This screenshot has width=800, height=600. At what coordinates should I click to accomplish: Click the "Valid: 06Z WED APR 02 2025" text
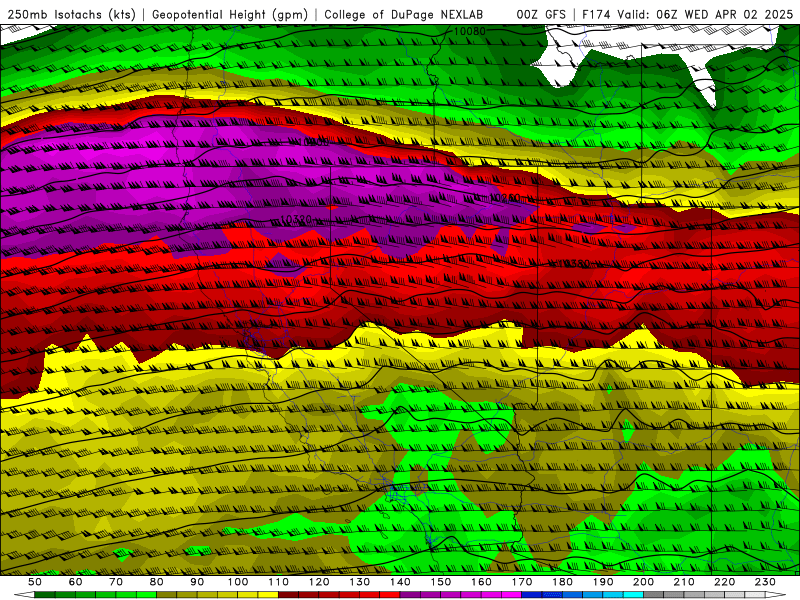[705, 14]
